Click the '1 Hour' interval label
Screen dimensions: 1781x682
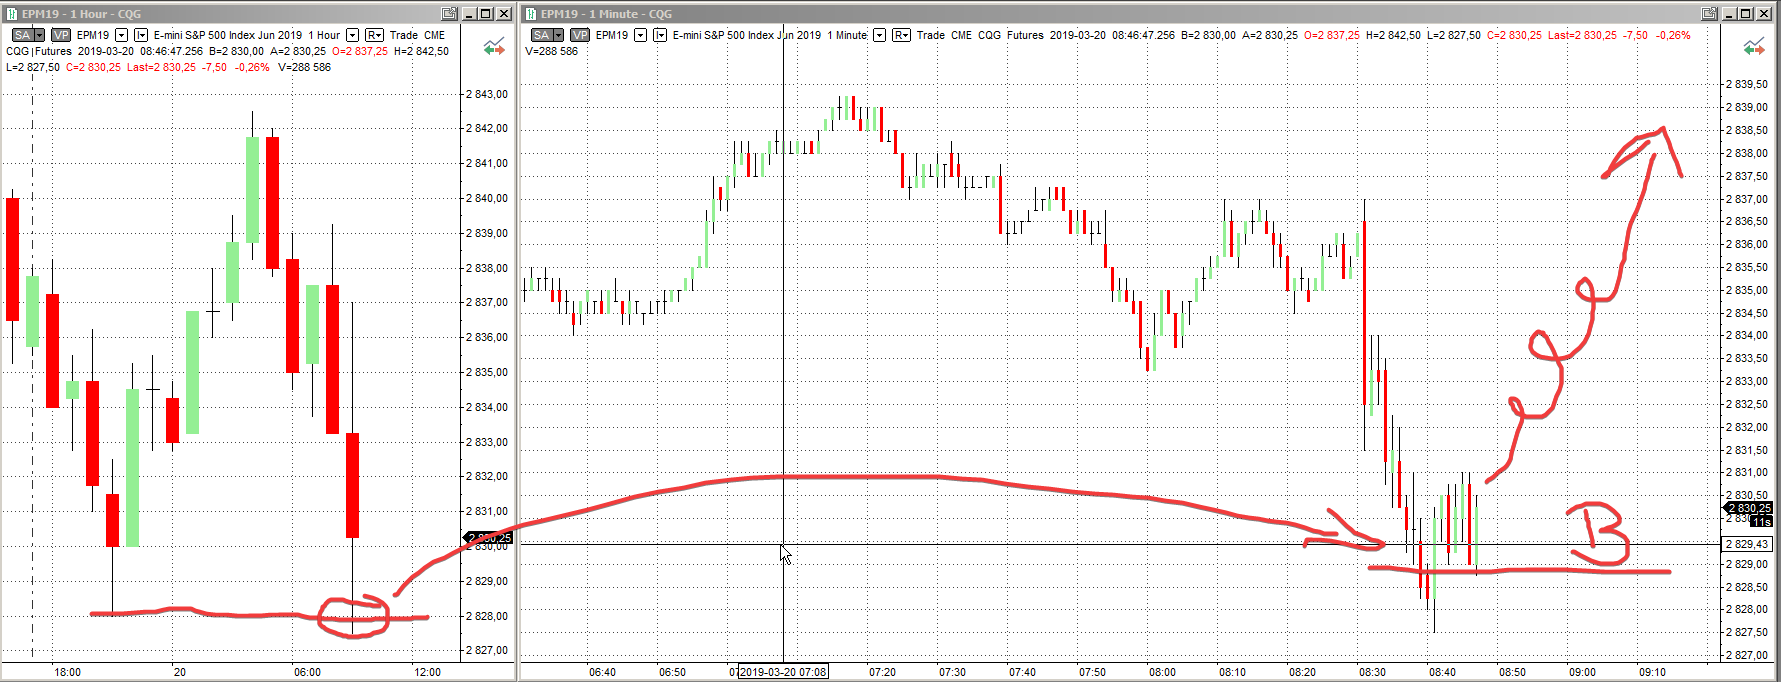[324, 35]
